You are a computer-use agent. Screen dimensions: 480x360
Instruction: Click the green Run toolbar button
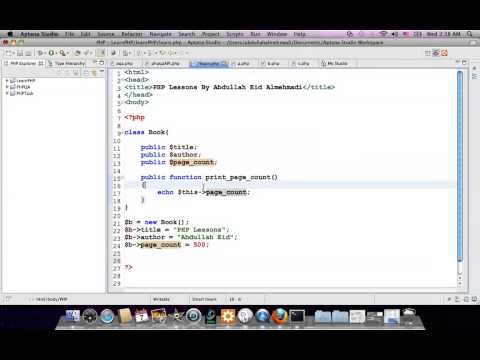pyautogui.click(x=51, y=53)
